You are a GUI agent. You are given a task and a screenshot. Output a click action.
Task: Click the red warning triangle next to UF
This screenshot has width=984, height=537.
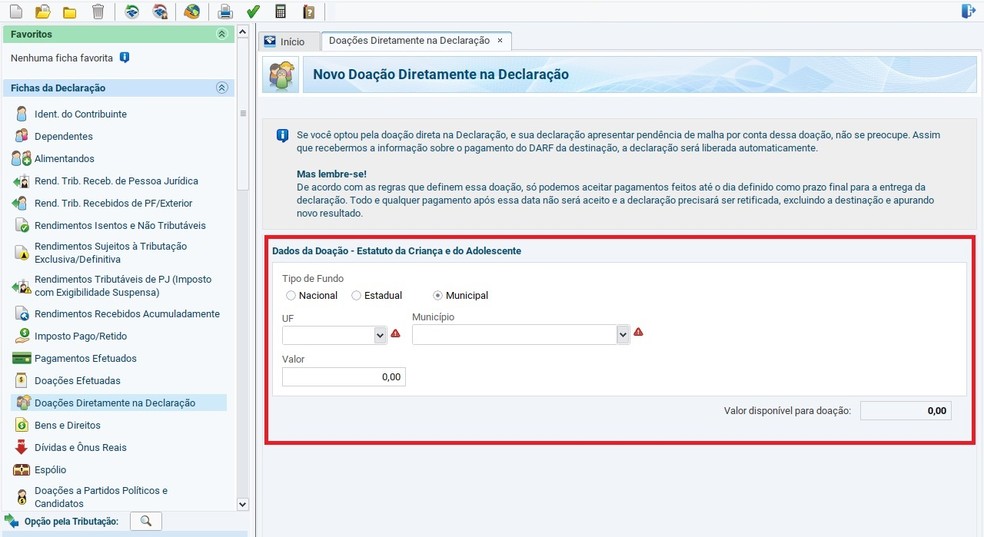[x=395, y=333]
